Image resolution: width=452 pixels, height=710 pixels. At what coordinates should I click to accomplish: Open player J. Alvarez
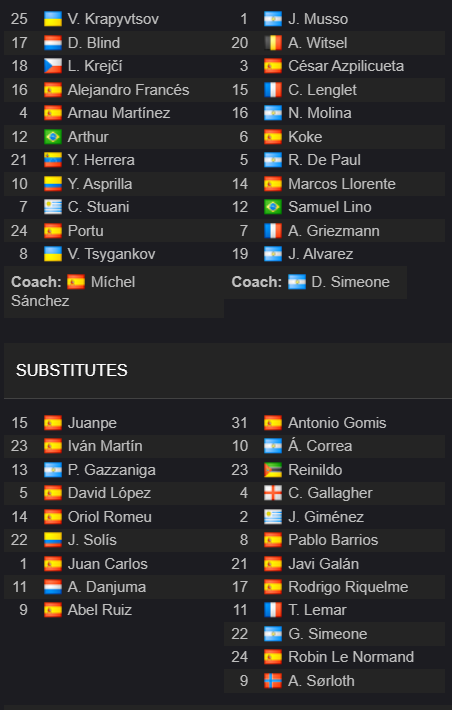click(321, 254)
